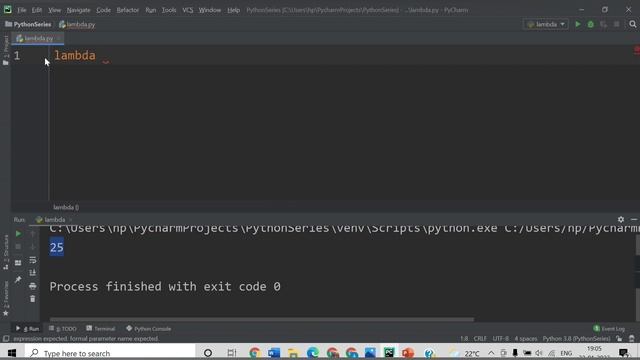The image size is (640, 360).
Task: Click lambda.py breadcrumb in navigation bar
Action: coord(77,24)
